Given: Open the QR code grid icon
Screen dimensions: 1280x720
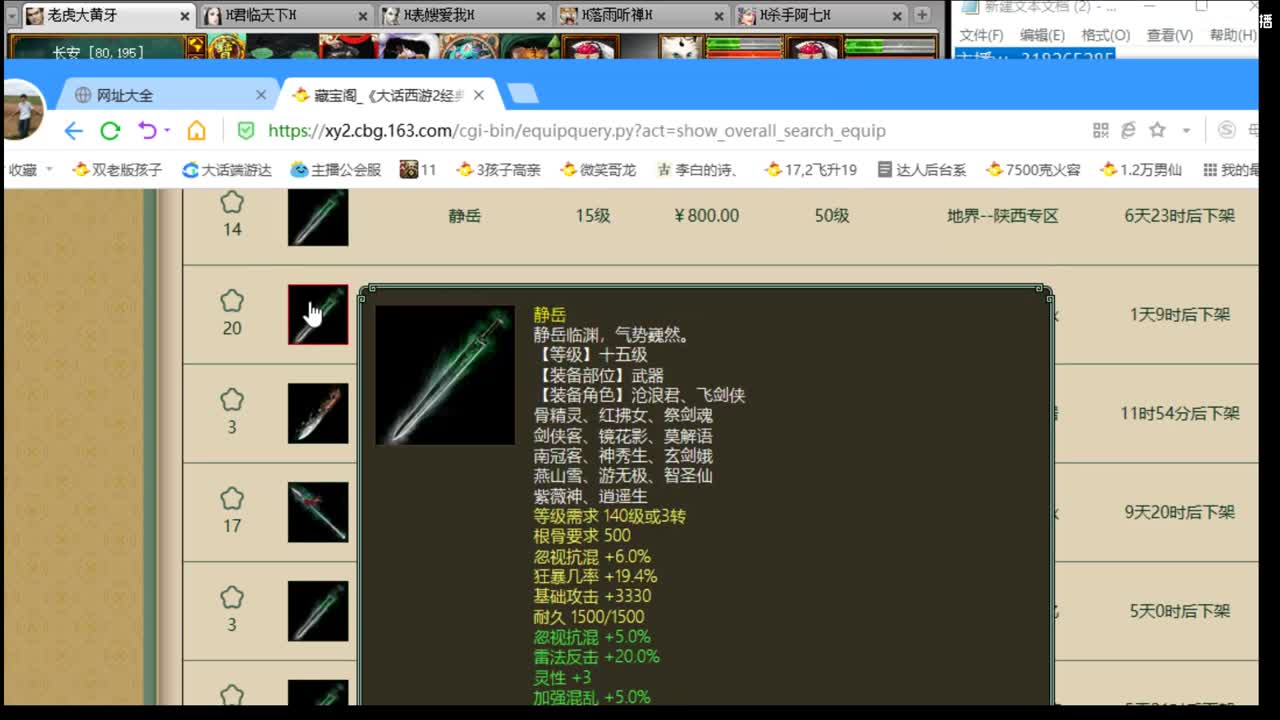Looking at the screenshot, I should [1101, 131].
